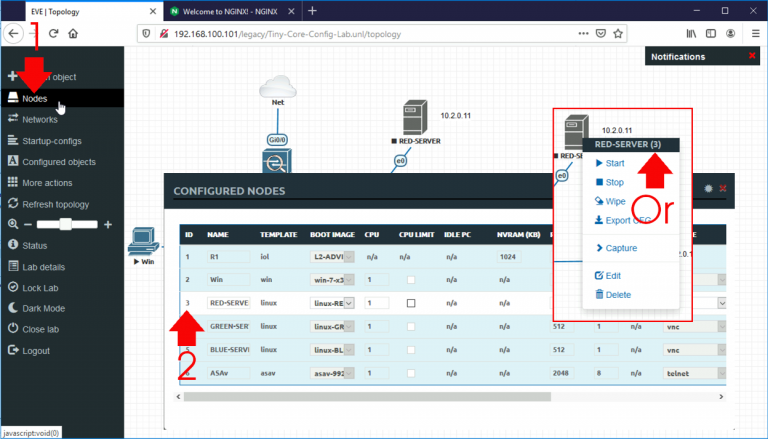
Task: Click Logout
Action: pyautogui.click(x=36, y=351)
